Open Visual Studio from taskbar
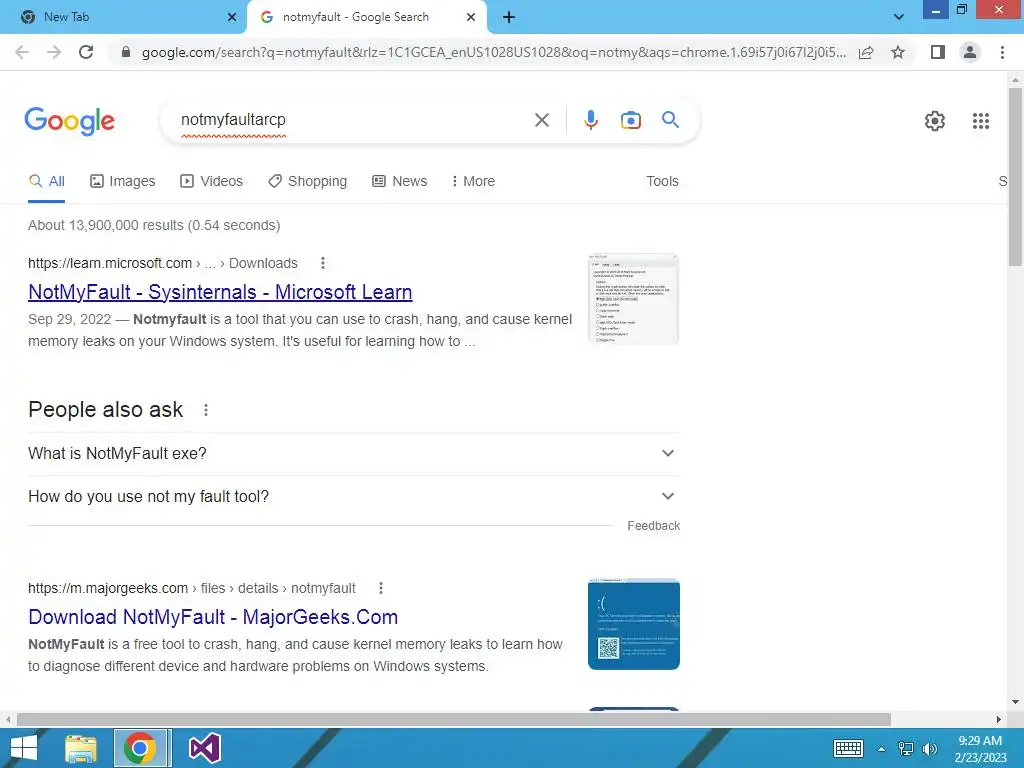This screenshot has width=1024, height=768. click(204, 748)
